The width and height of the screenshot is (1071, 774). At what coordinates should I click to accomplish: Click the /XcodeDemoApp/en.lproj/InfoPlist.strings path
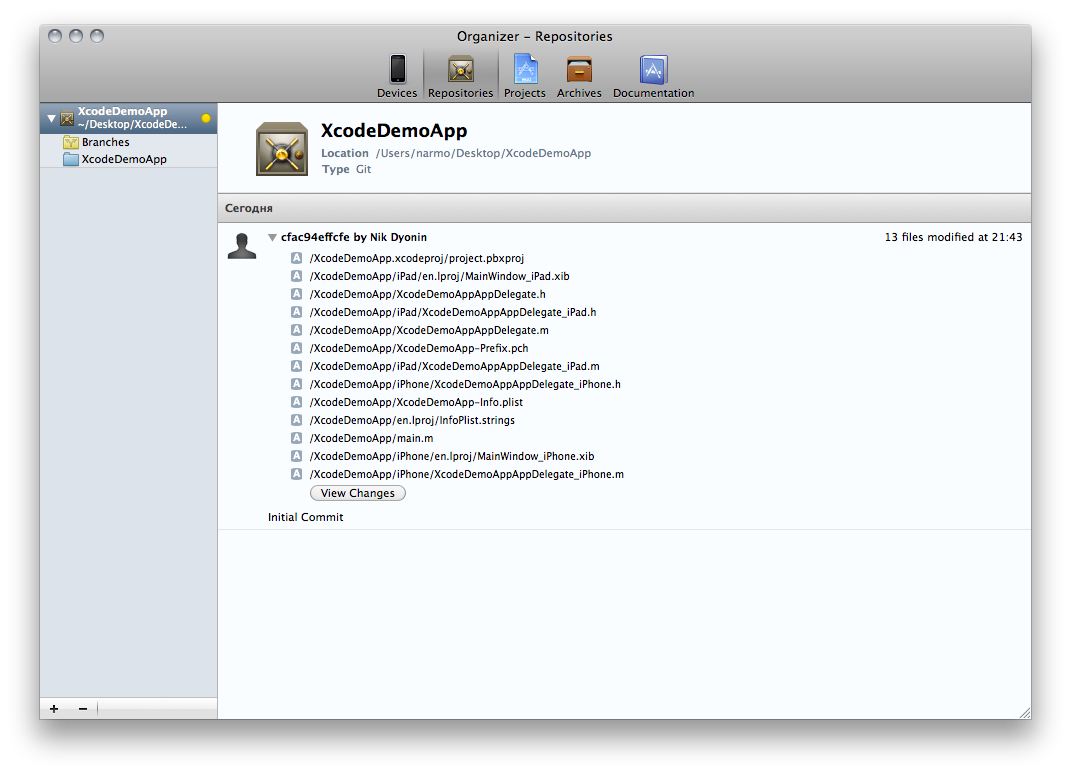click(412, 420)
